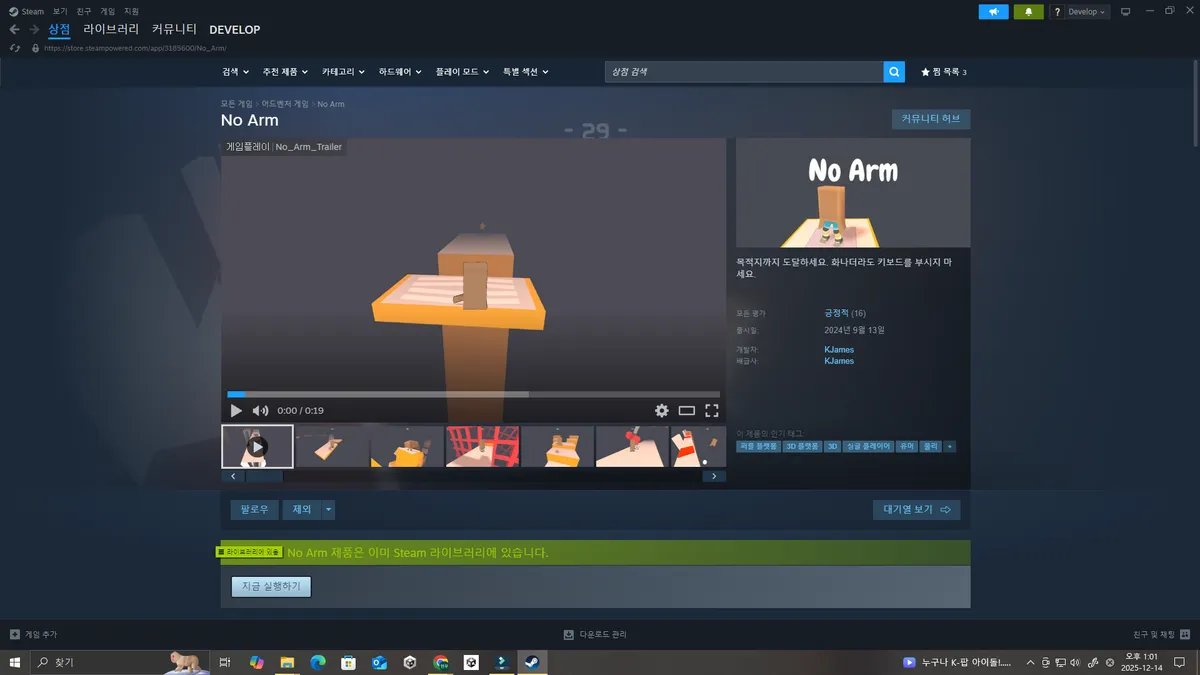Image resolution: width=1200 pixels, height=675 pixels.
Task: Open the 찜 목록 wishlist link
Action: pos(943,72)
